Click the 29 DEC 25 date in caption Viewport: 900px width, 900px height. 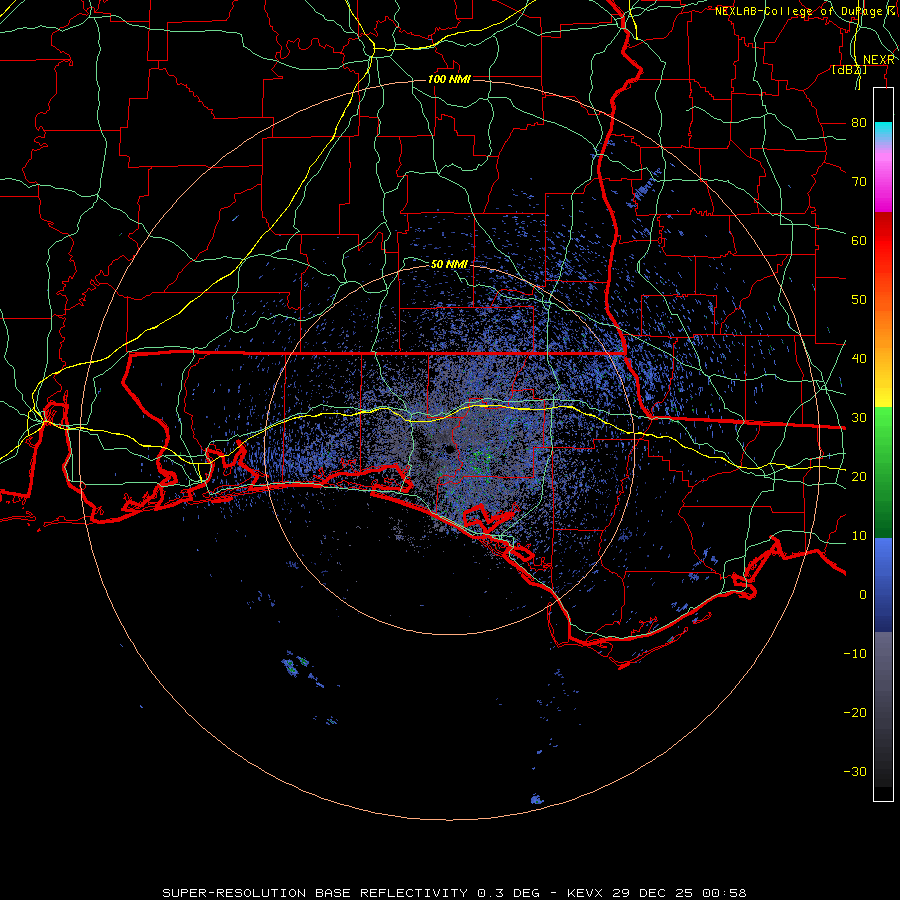pos(653,893)
